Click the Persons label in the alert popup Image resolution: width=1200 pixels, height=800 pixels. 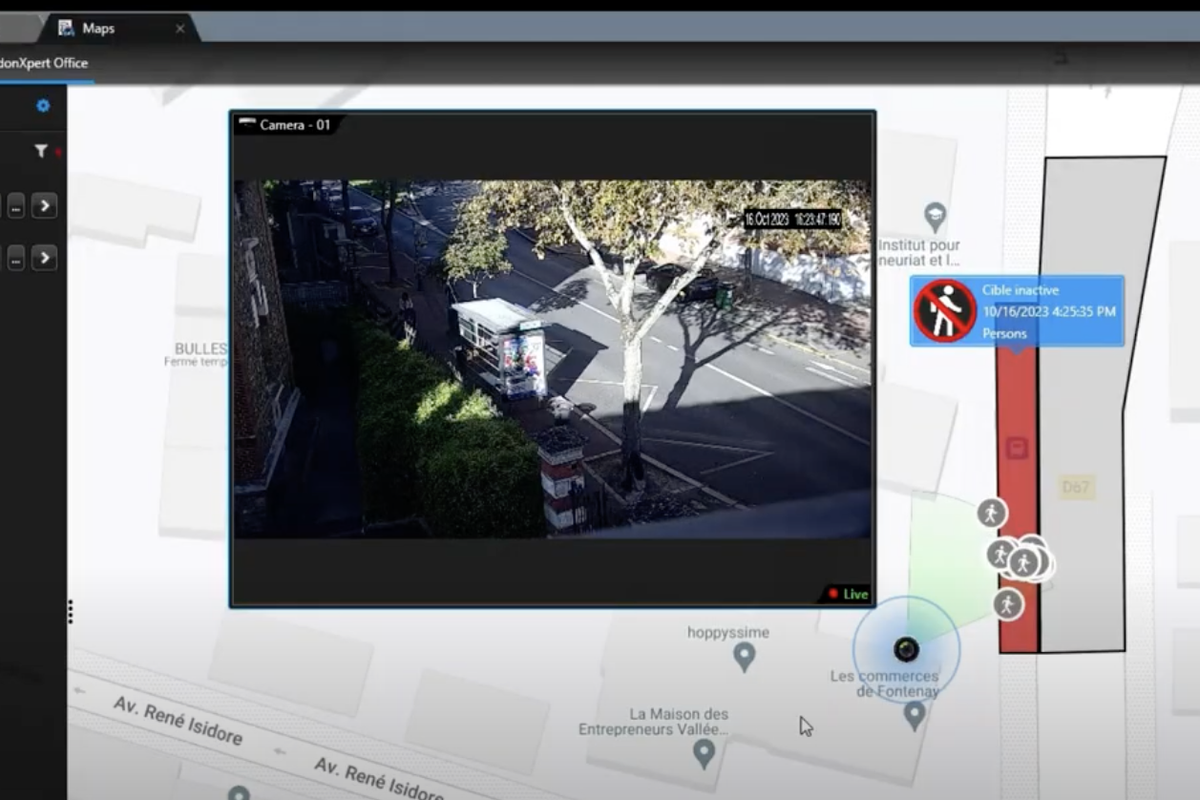[x=1004, y=333]
